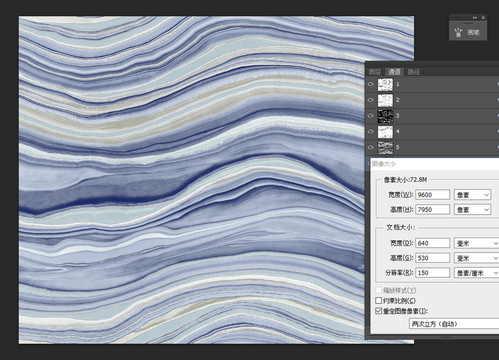499x360 pixels.
Task: Click thumbnail of channel 4
Action: tap(385, 132)
